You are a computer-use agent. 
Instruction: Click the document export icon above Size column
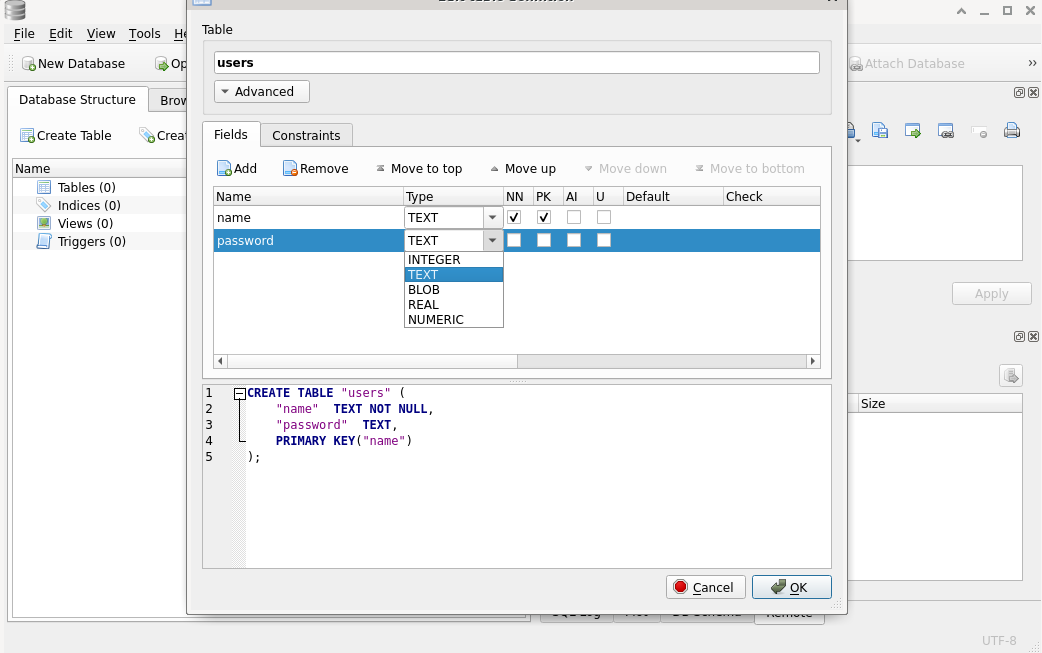click(x=1011, y=375)
